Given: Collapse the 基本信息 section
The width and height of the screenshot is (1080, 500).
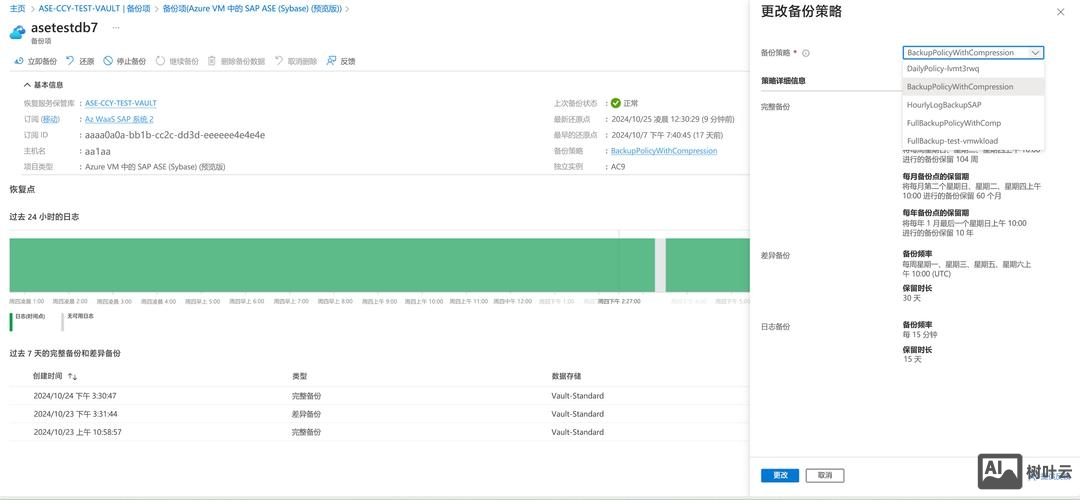Looking at the screenshot, I should pos(43,85).
